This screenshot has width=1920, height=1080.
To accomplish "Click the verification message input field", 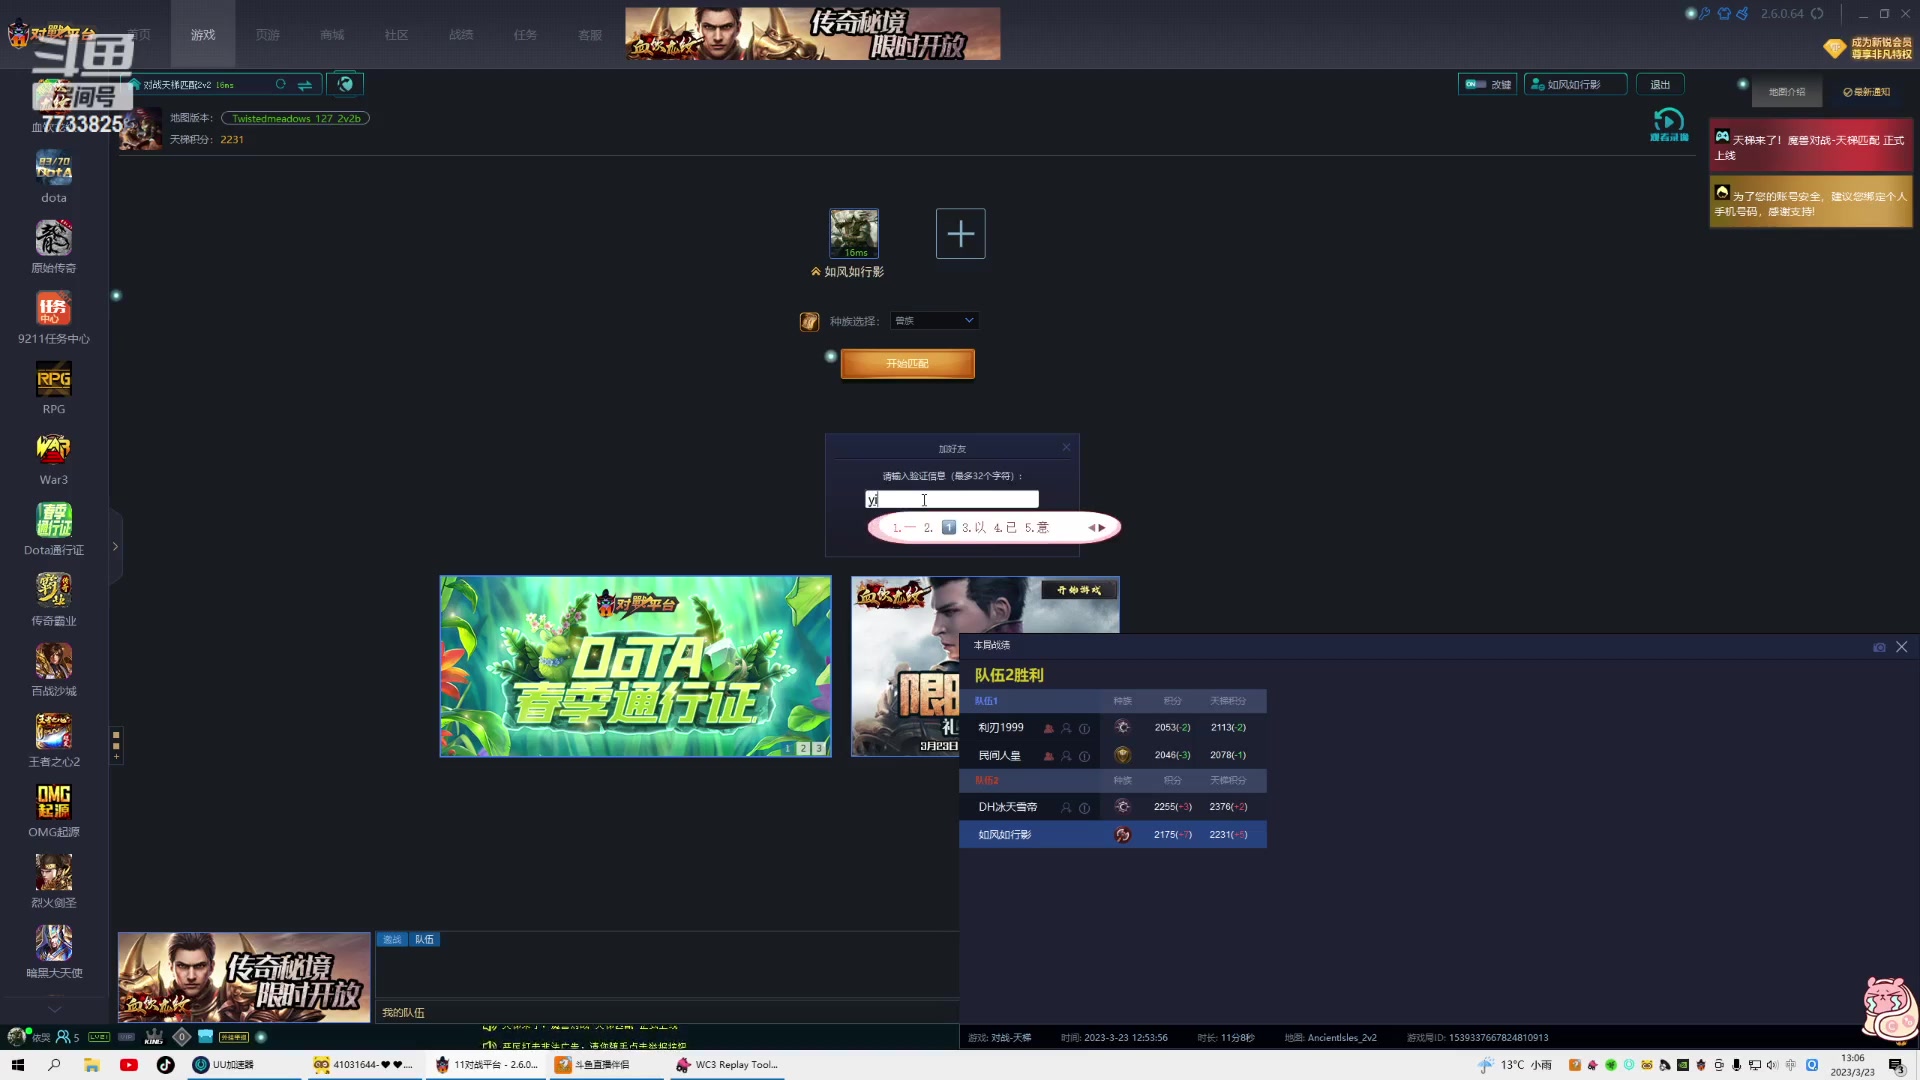I will point(951,499).
